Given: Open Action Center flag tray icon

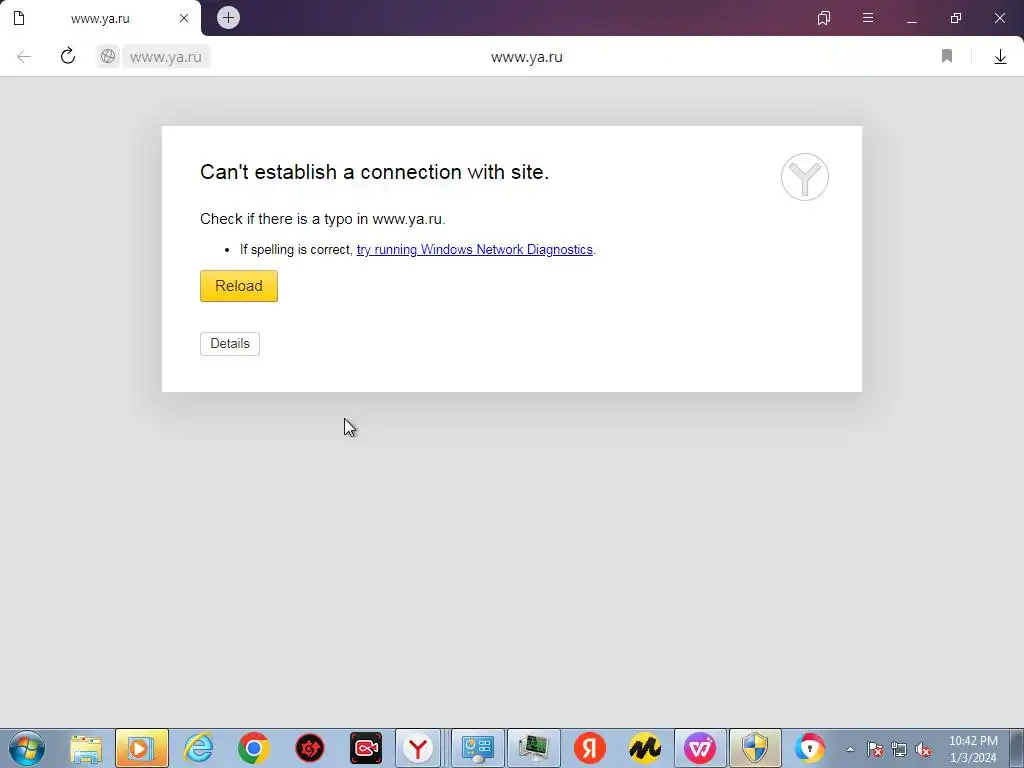Looking at the screenshot, I should [x=875, y=750].
